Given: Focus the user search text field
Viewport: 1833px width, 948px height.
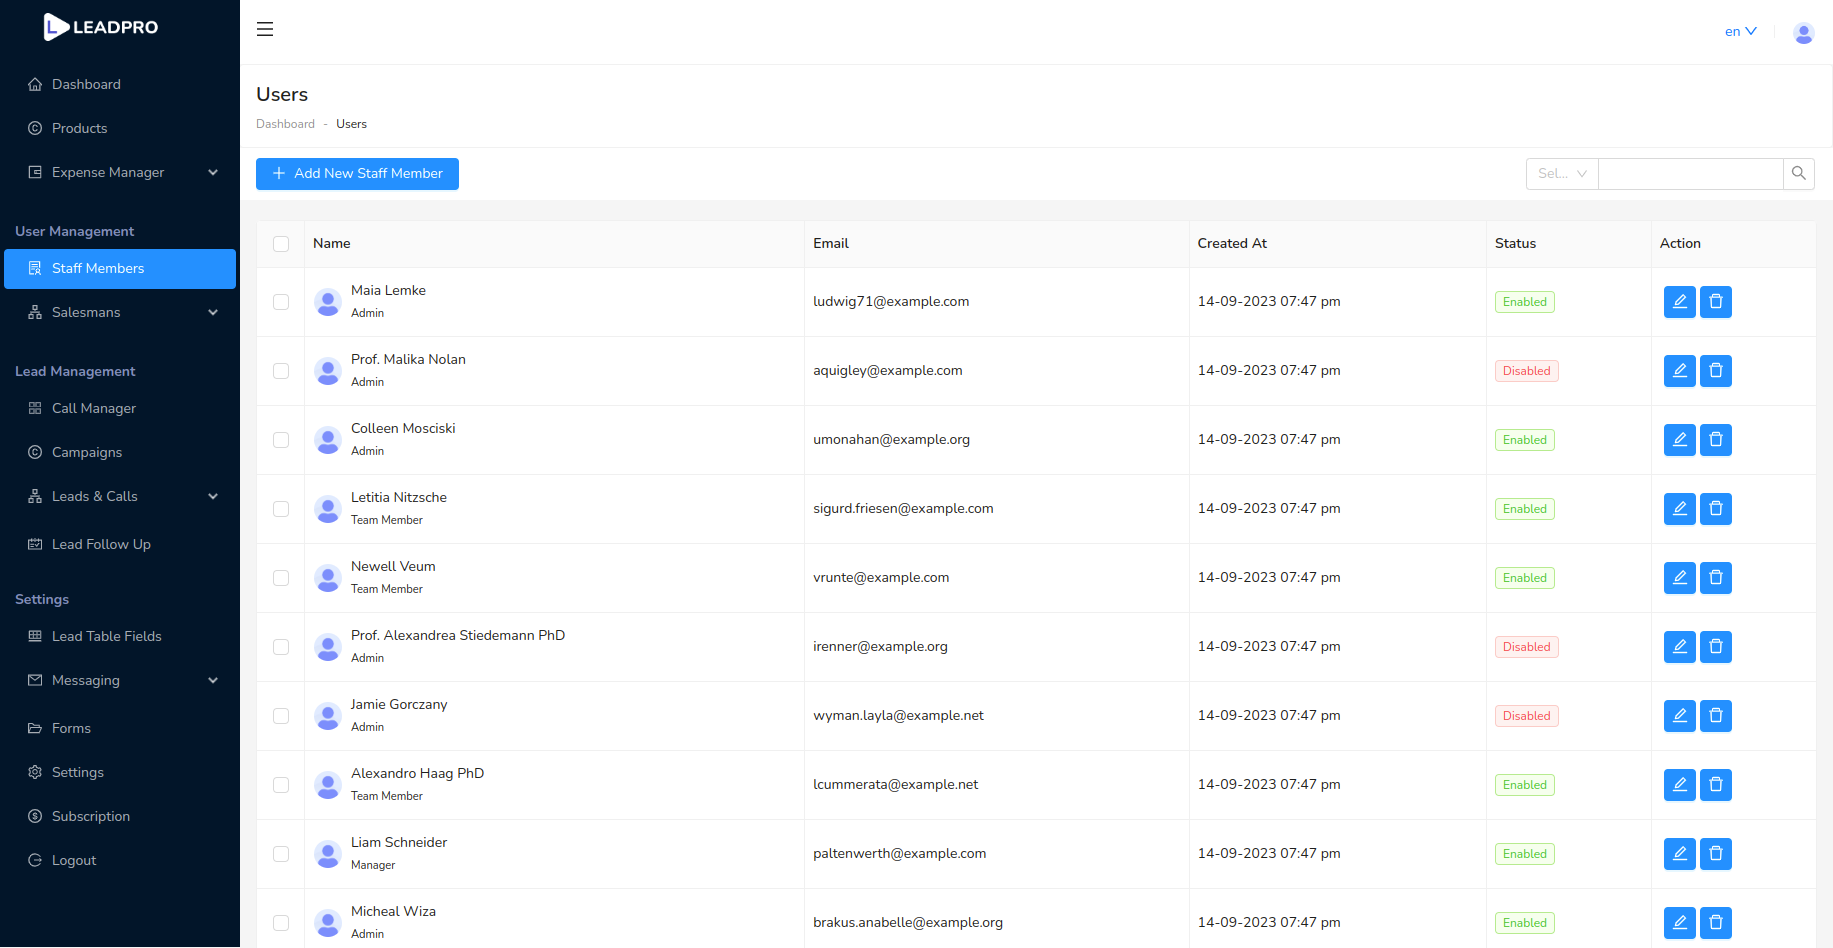Looking at the screenshot, I should point(1690,174).
